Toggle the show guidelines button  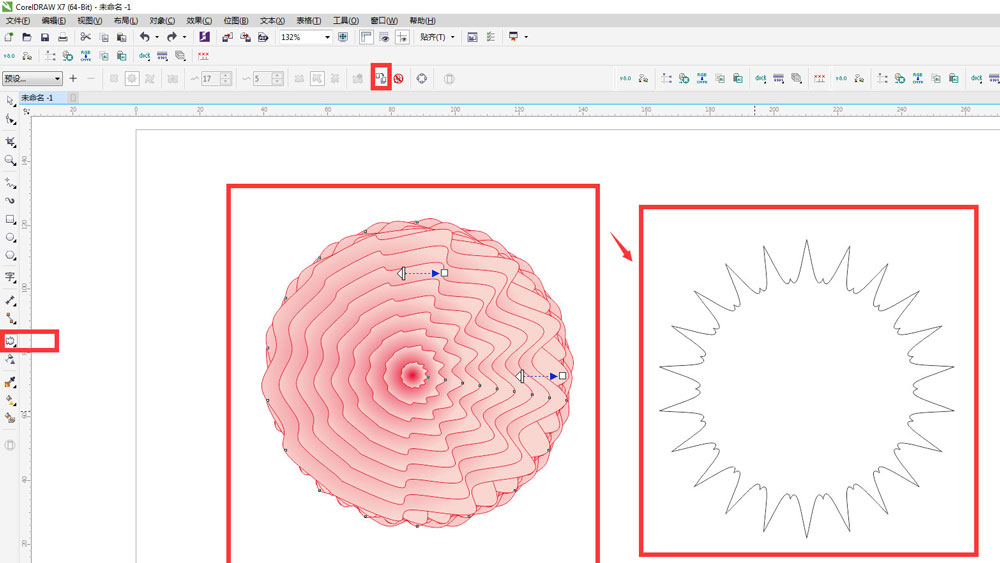point(402,37)
